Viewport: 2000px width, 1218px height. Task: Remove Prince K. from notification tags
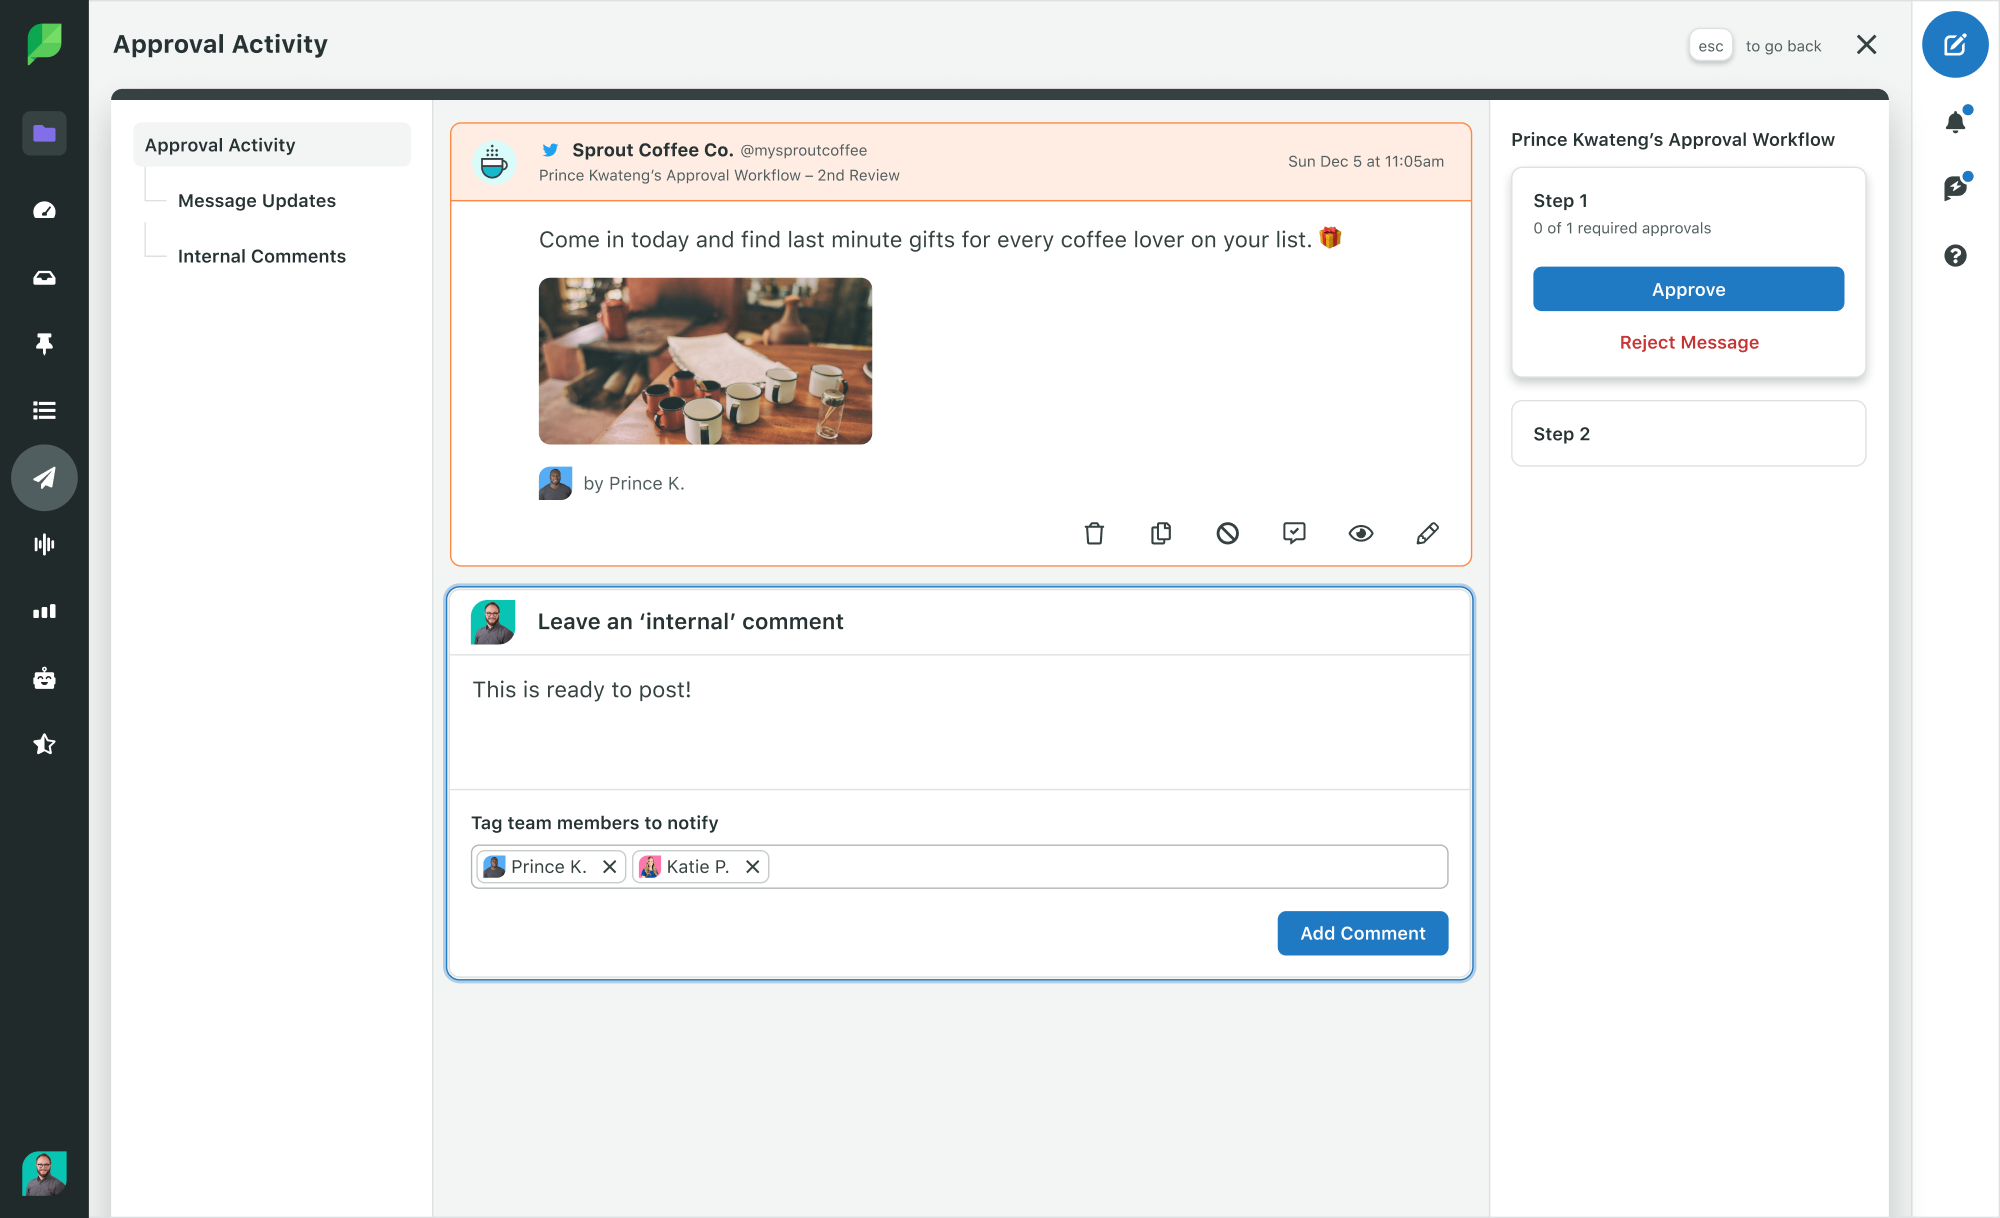609,867
